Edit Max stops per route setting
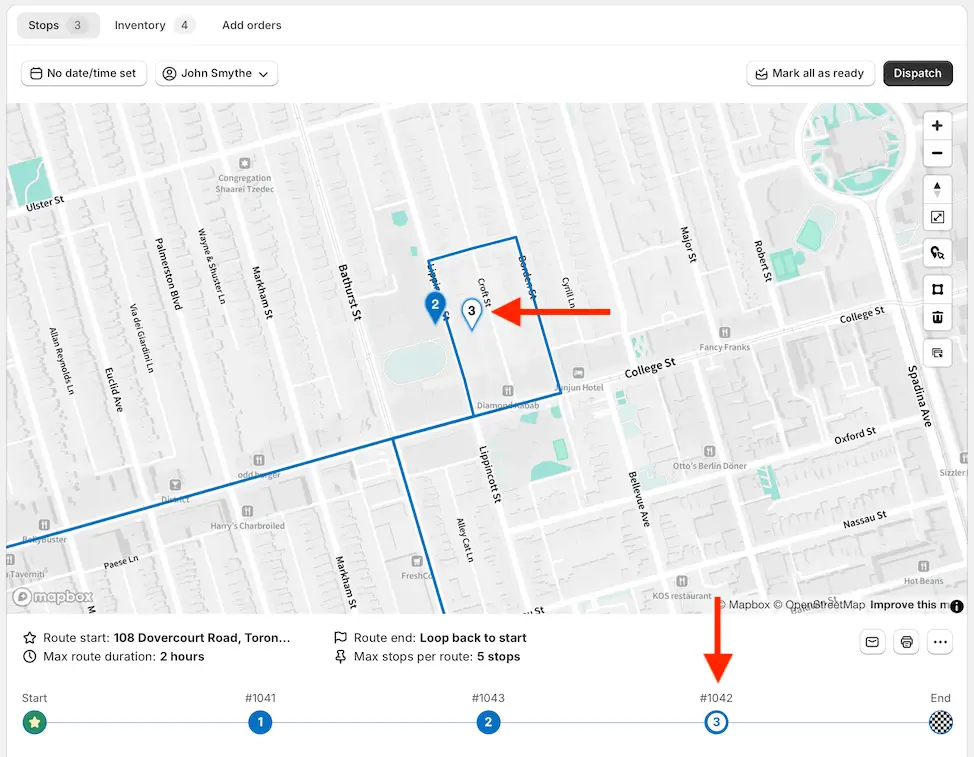The image size is (974, 757). 427,656
